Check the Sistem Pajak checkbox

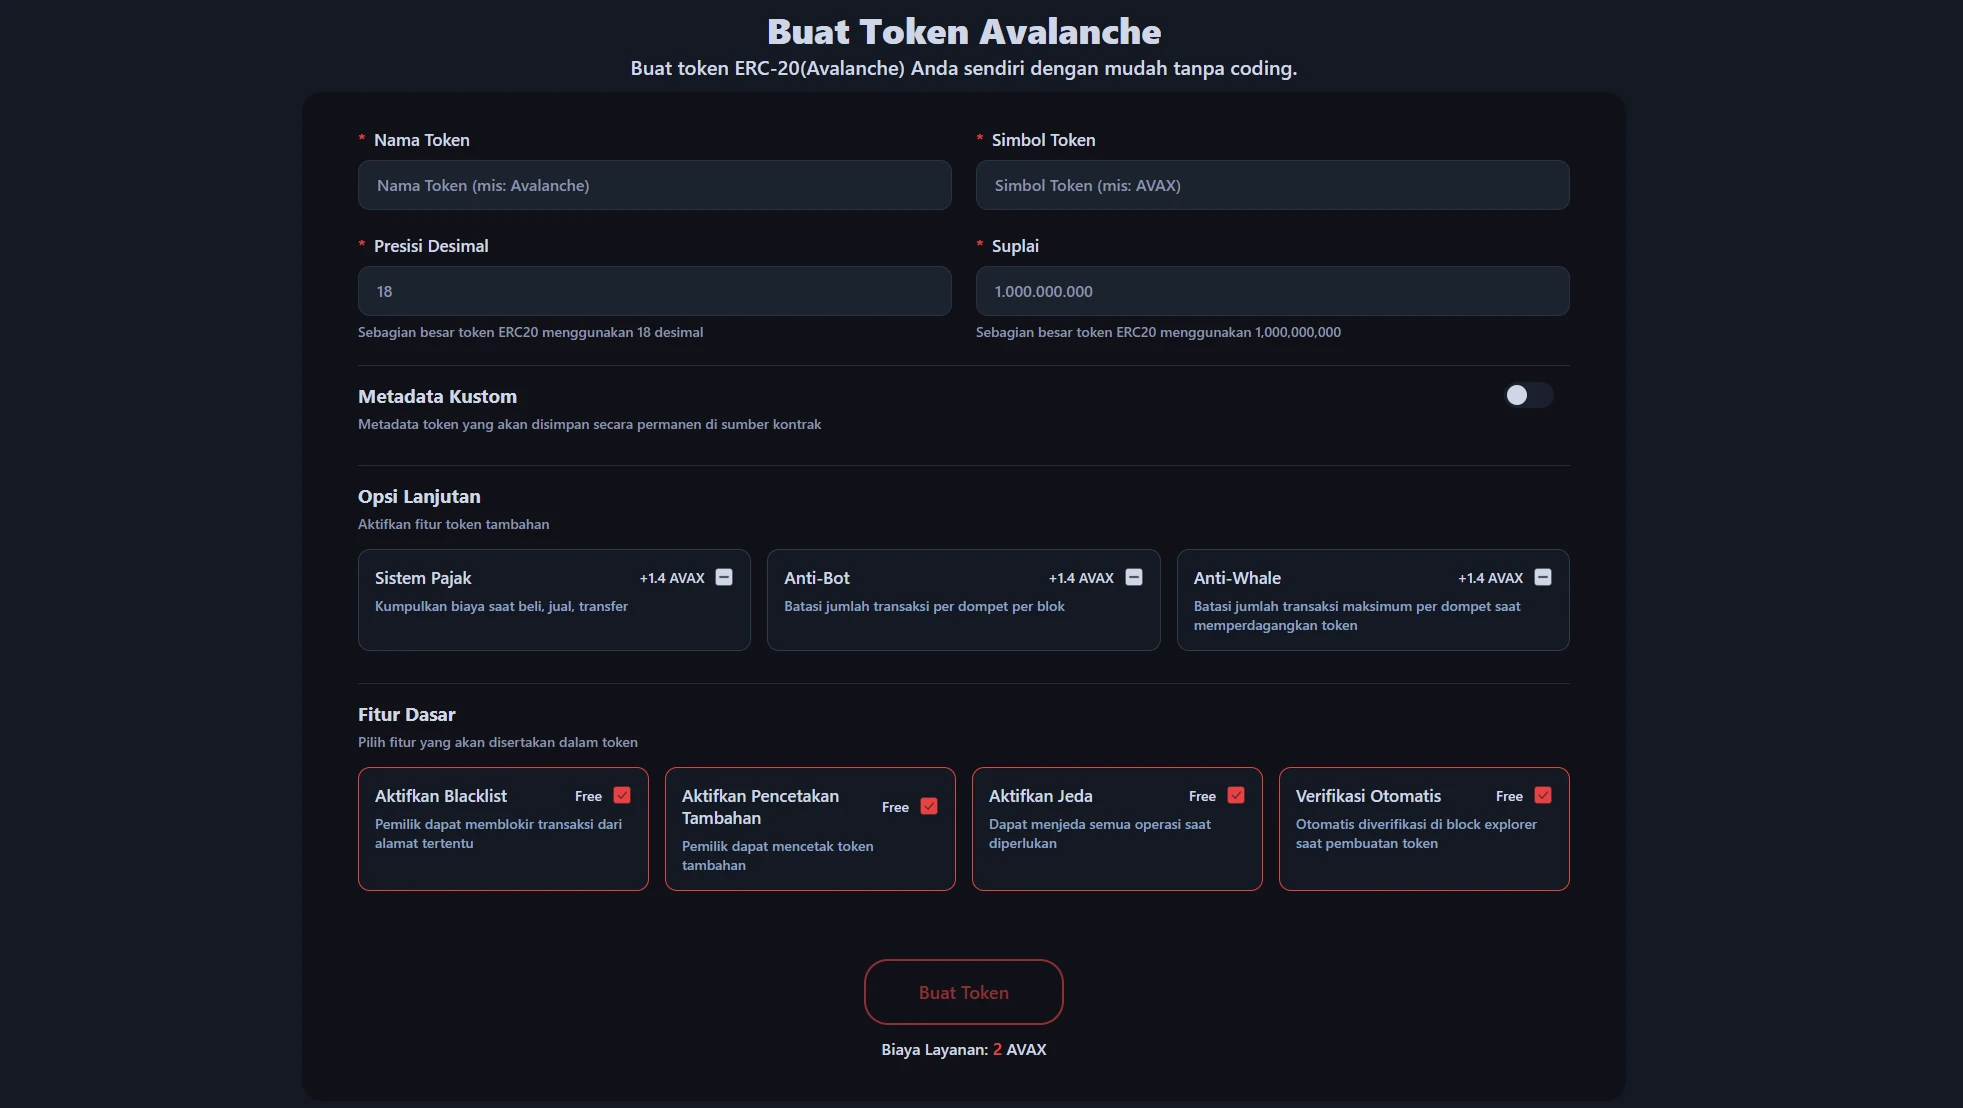click(724, 577)
